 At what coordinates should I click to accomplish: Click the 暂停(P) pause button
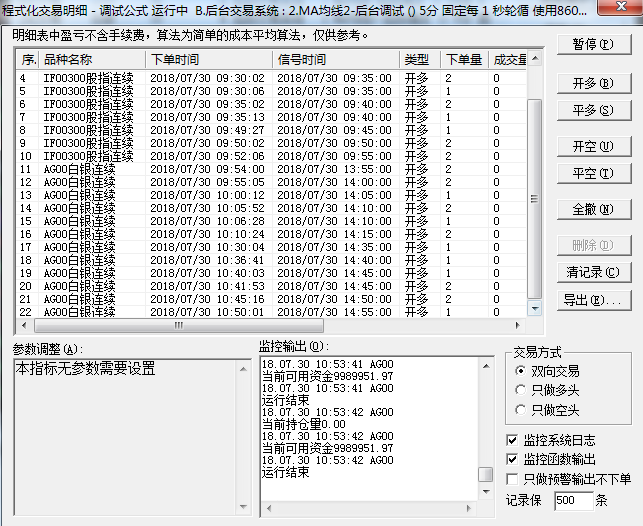point(593,44)
